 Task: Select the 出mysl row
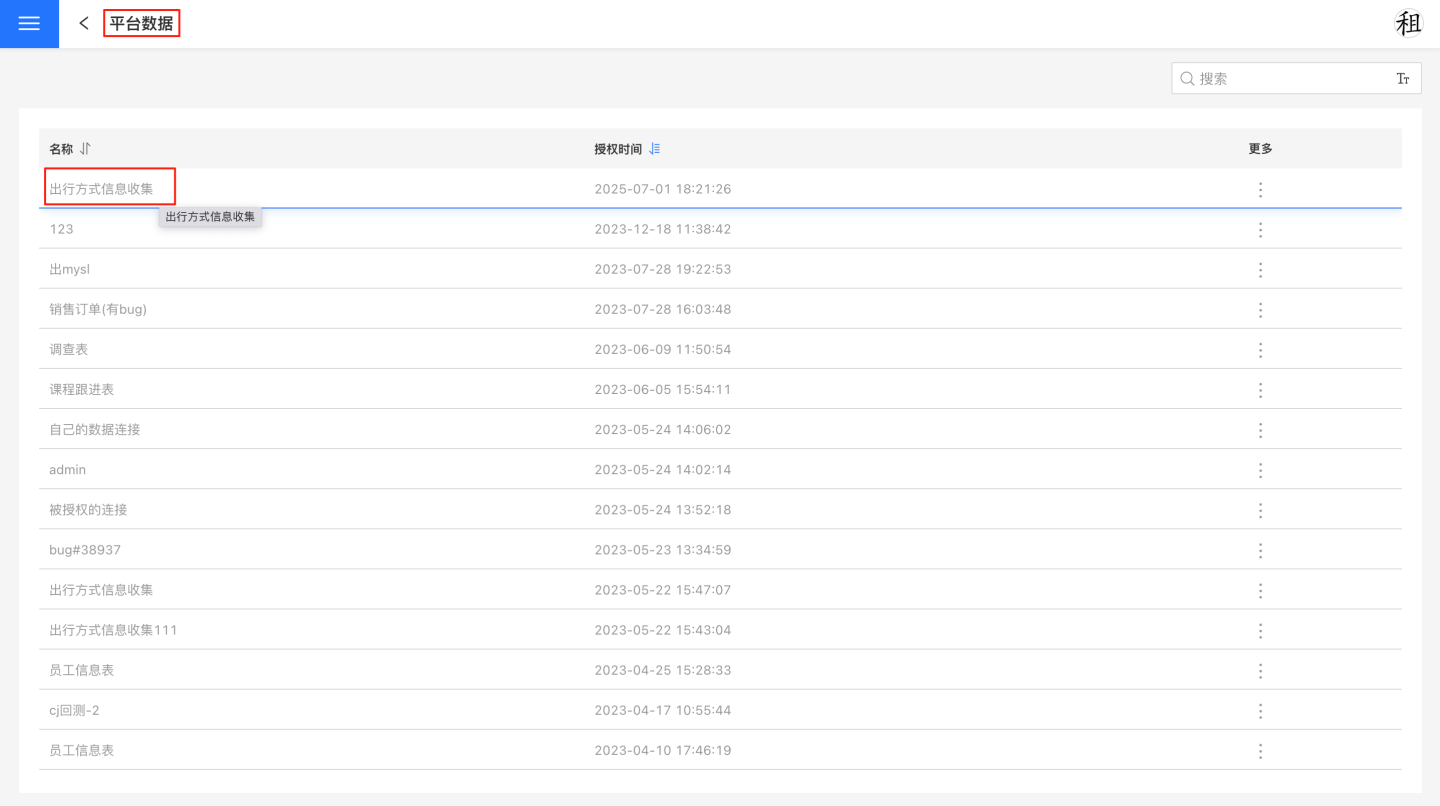pos(70,270)
